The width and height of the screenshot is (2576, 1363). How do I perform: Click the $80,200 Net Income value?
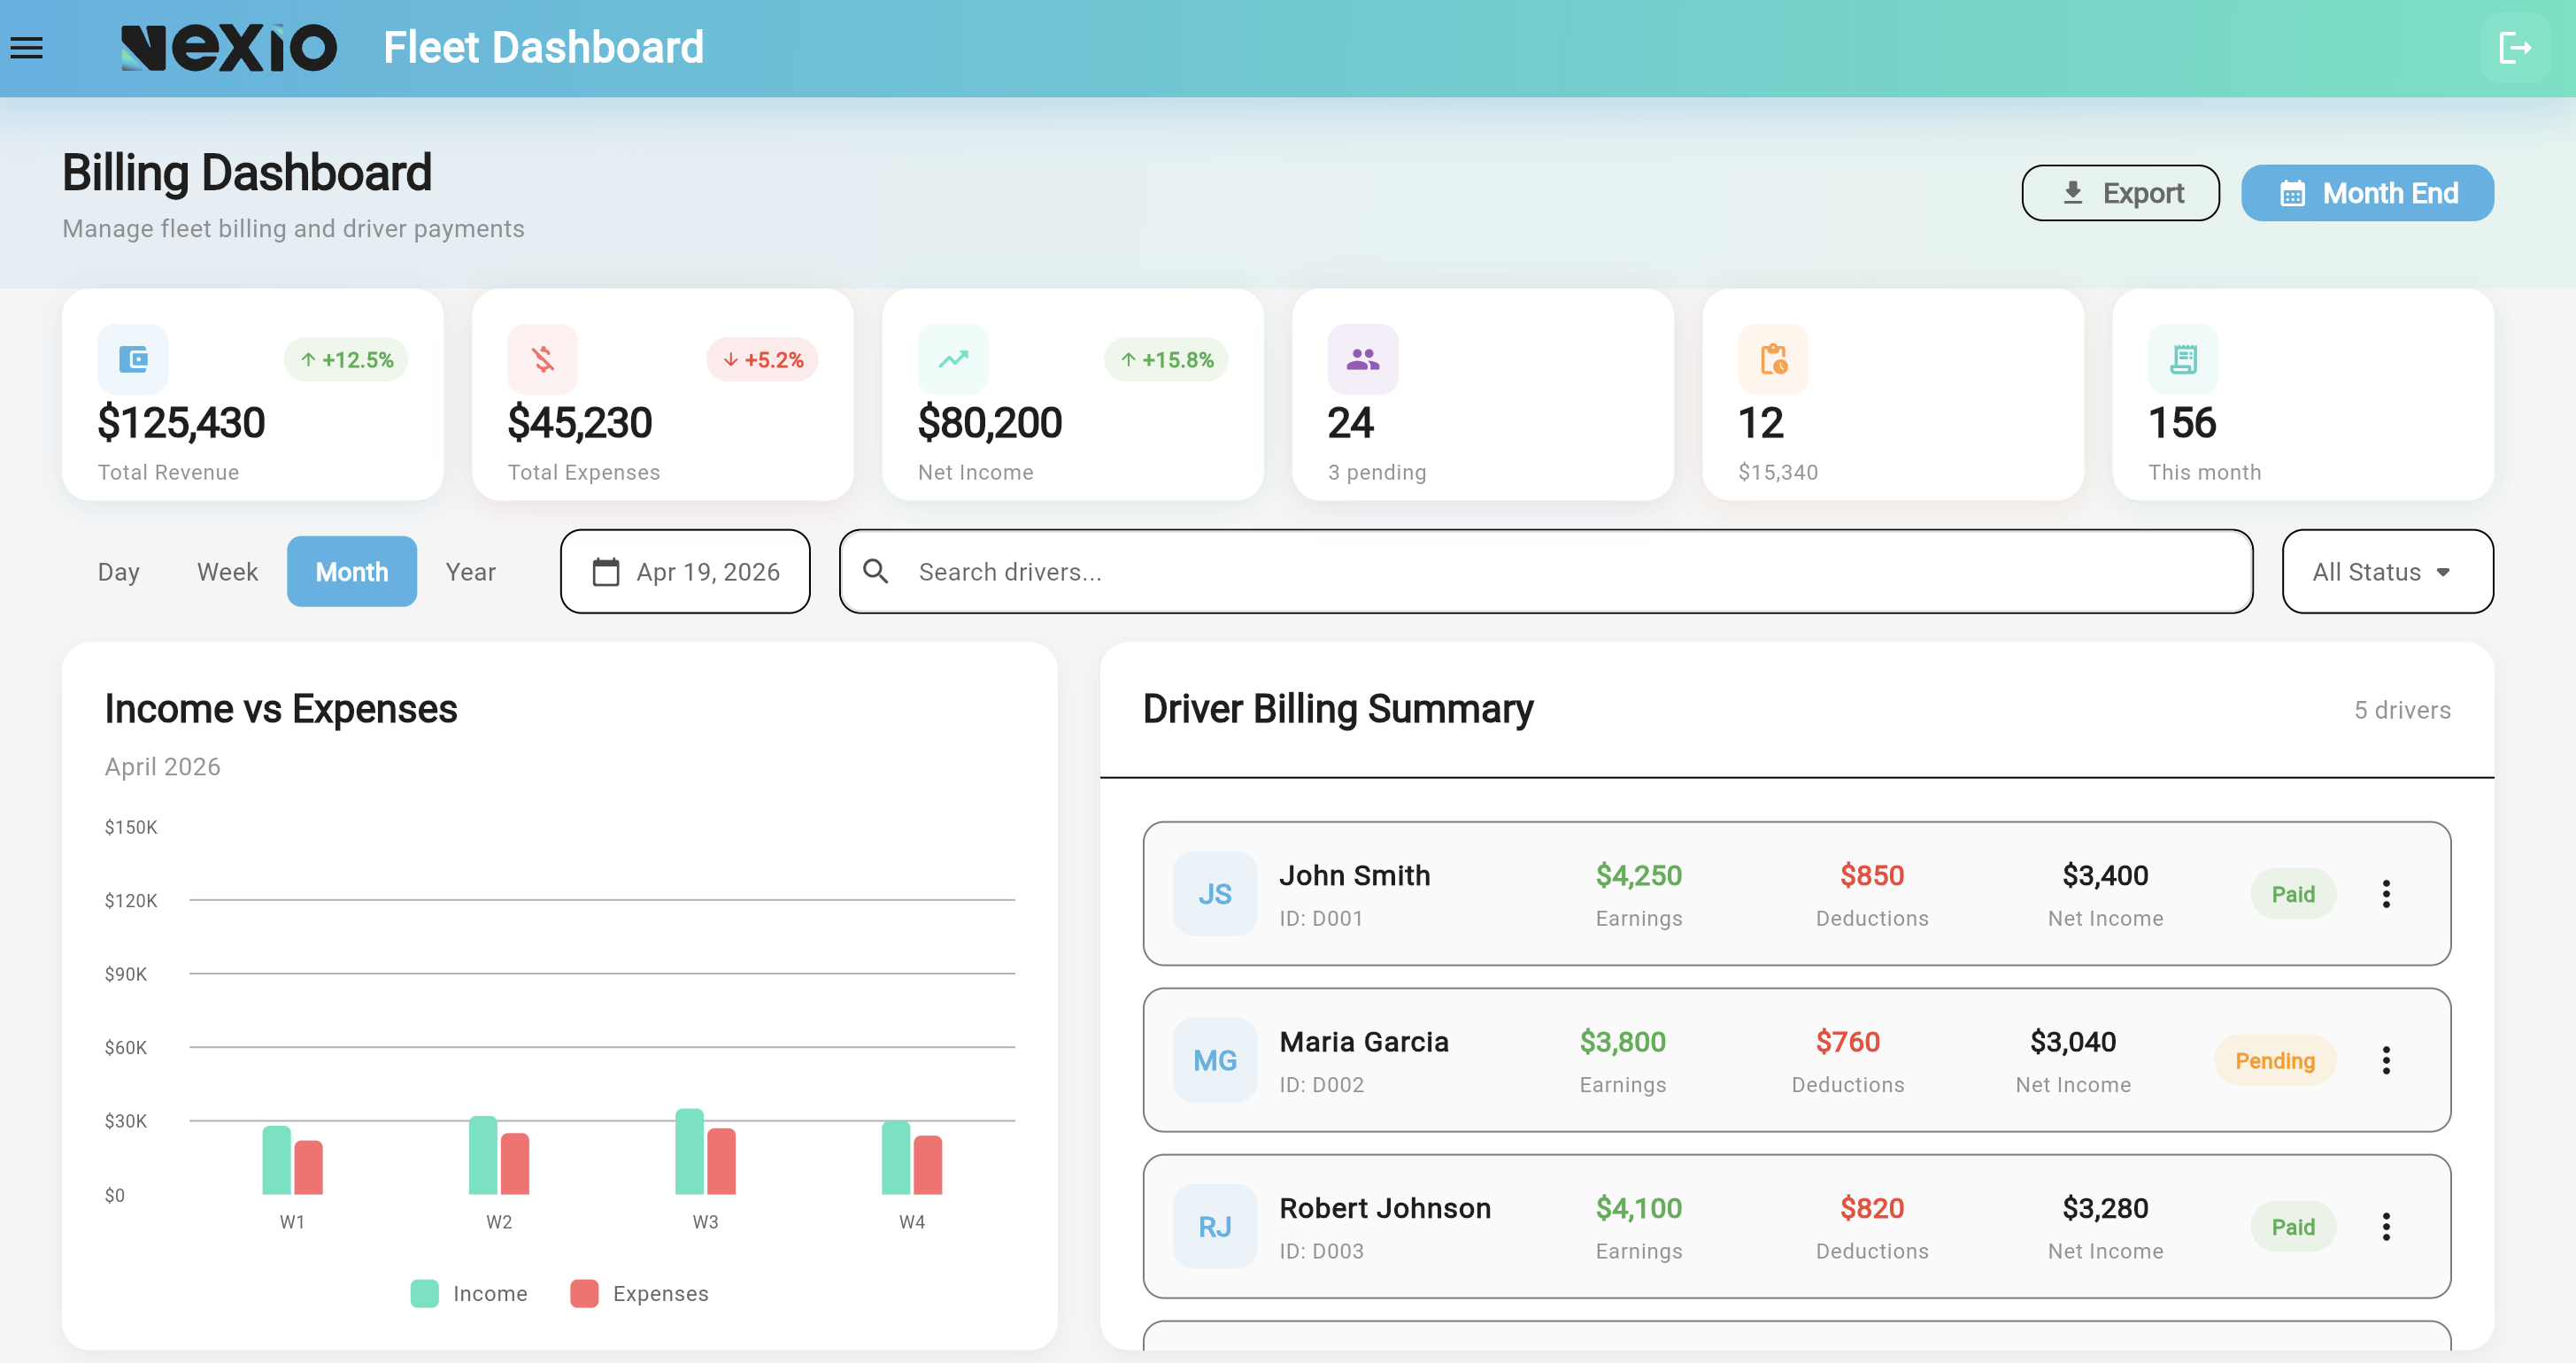(x=990, y=423)
